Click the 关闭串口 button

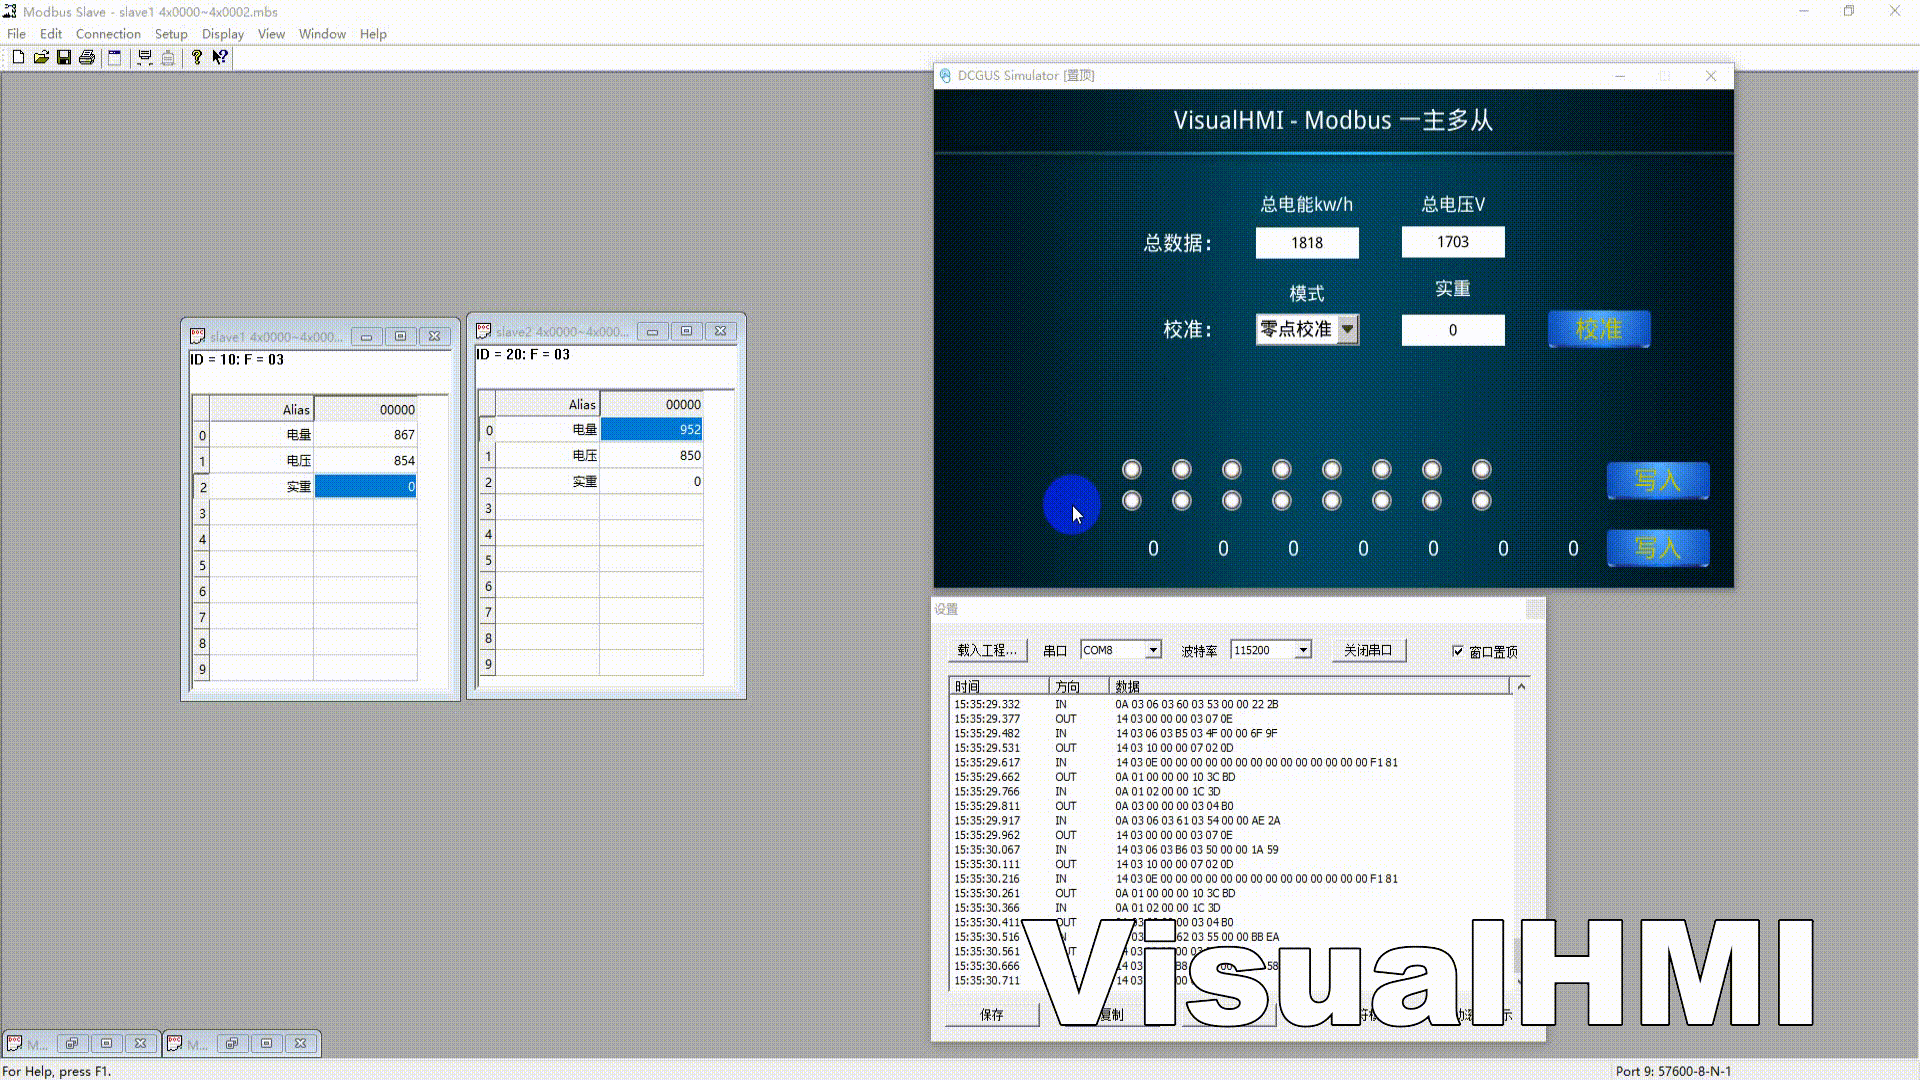[1368, 650]
